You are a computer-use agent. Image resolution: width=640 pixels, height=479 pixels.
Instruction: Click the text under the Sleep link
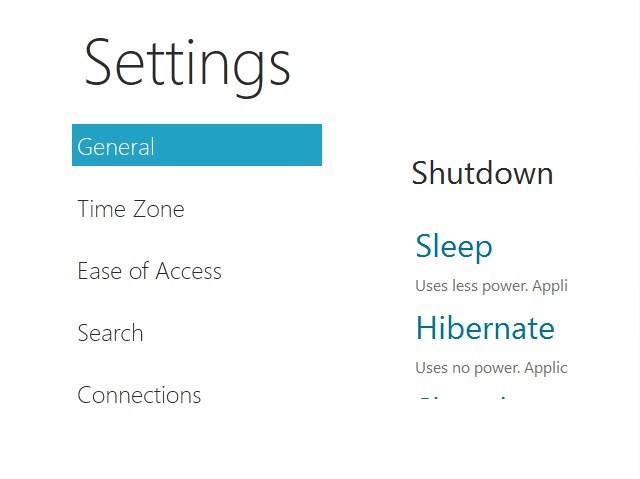(491, 286)
